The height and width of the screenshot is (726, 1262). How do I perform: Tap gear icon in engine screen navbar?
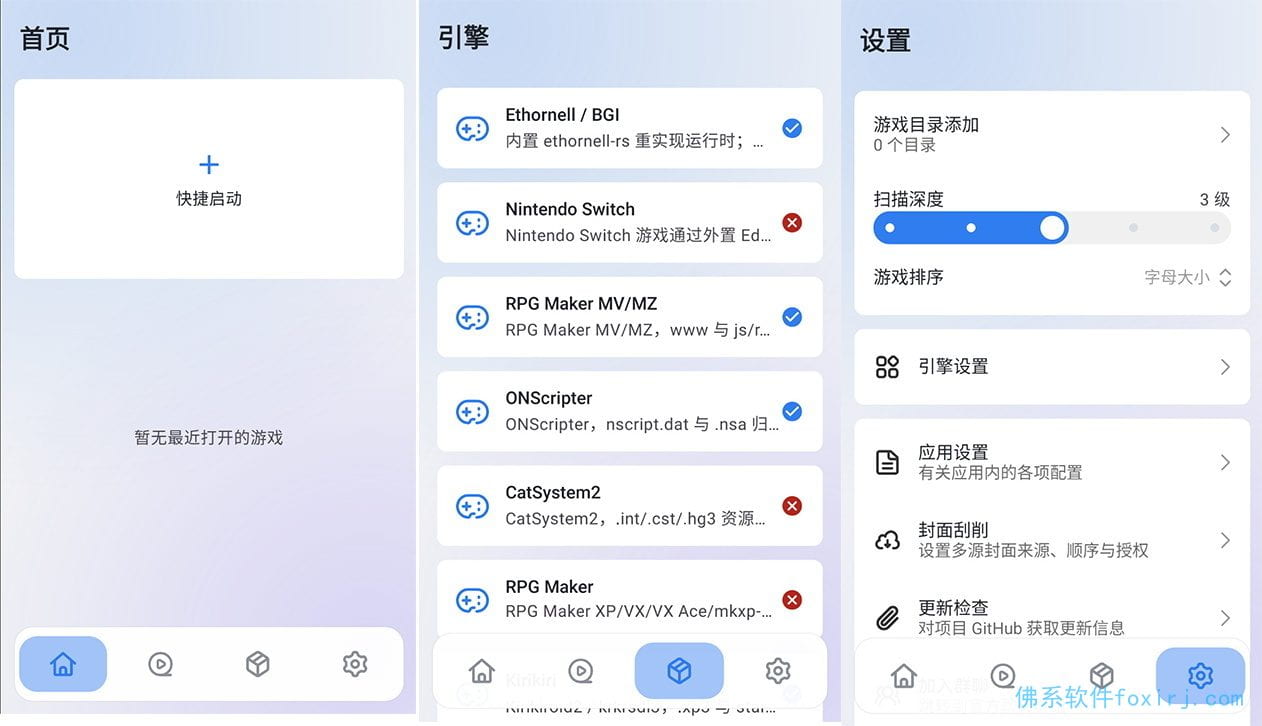[x=778, y=670]
